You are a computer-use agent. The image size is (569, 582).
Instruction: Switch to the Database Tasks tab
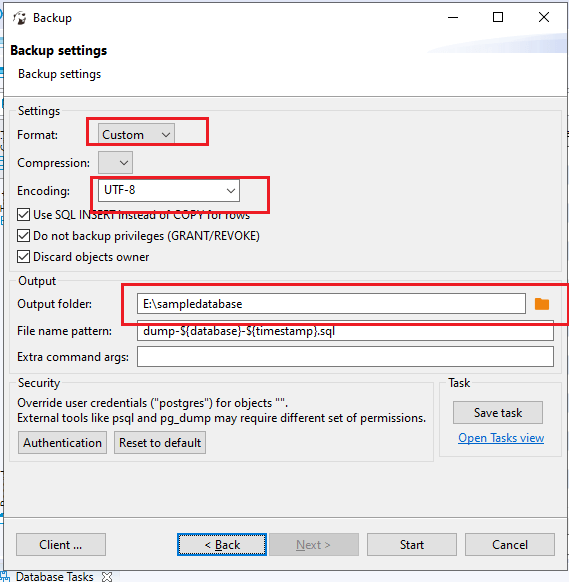click(55, 577)
